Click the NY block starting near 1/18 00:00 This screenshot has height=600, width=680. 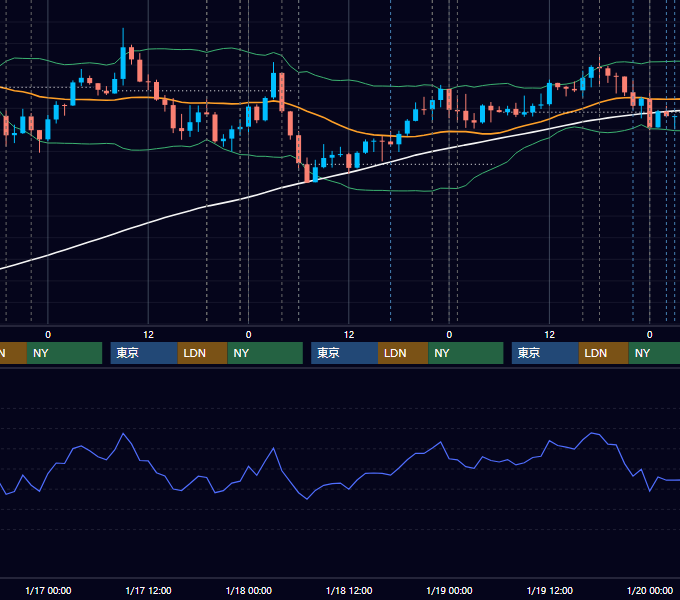tap(265, 353)
